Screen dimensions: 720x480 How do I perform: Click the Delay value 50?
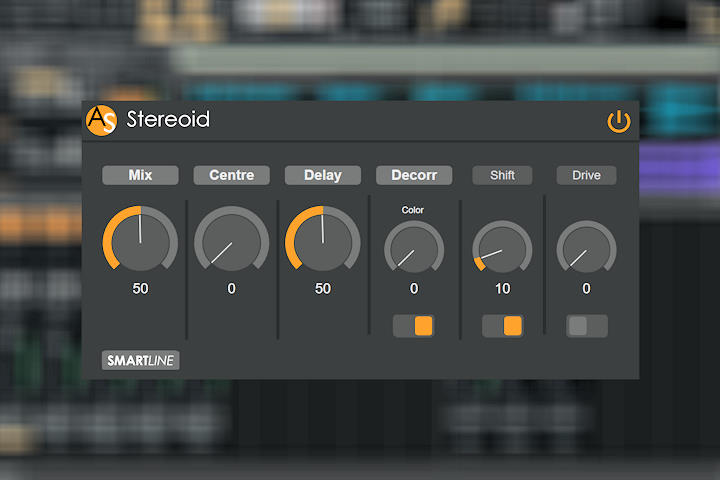323,288
